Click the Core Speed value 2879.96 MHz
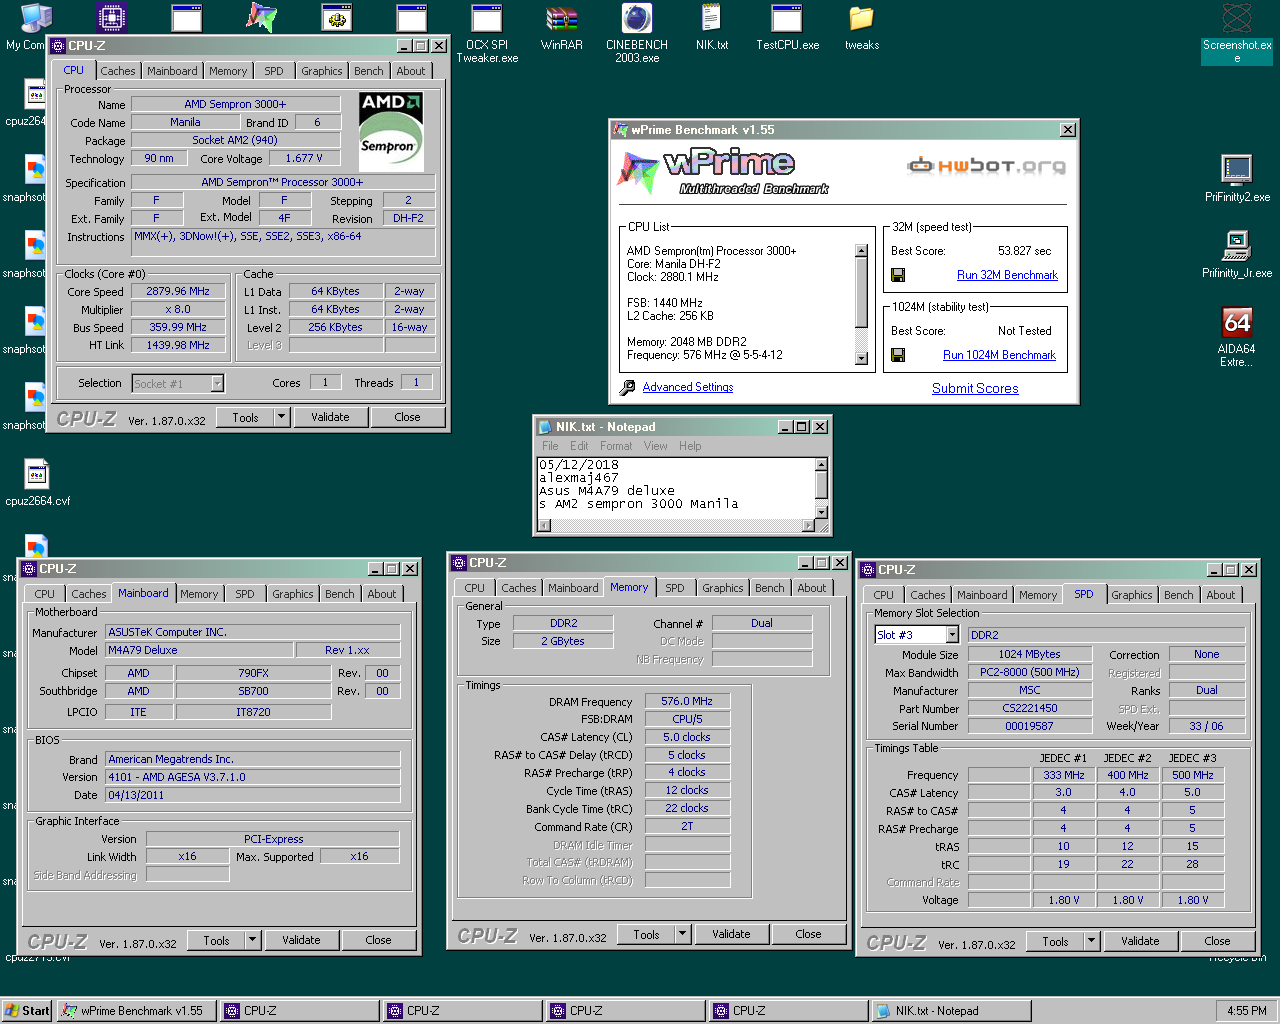The width and height of the screenshot is (1280, 1024). 178,292
